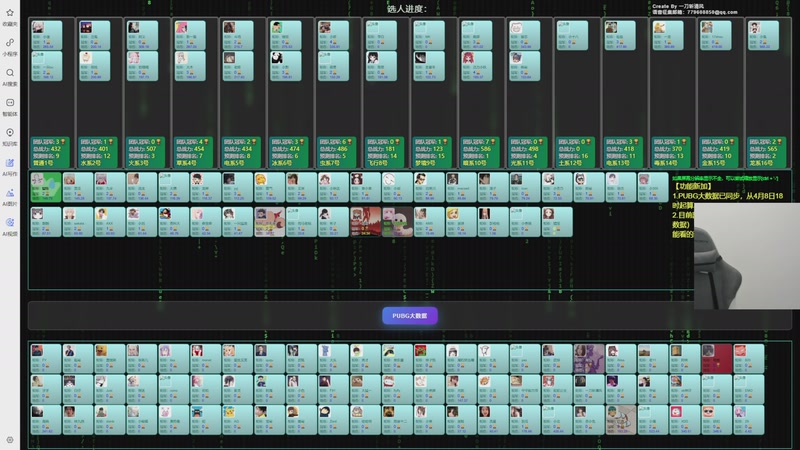The width and height of the screenshot is (800, 450).
Task: Click the trophy icon in 普通1号 stats
Action: pos(63,141)
